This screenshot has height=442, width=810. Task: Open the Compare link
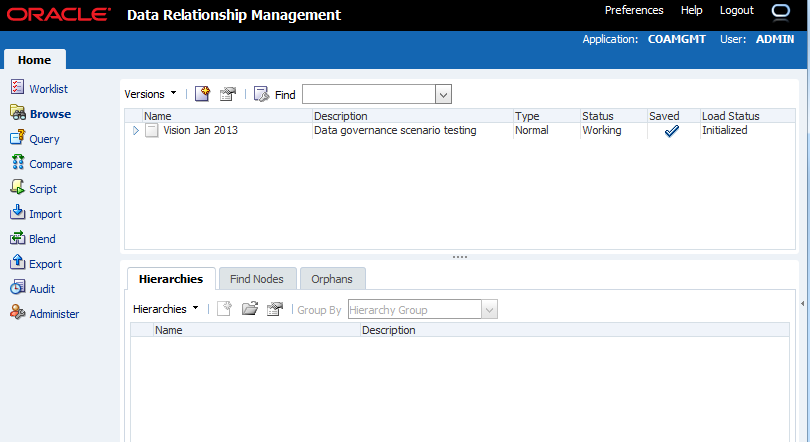[51, 164]
